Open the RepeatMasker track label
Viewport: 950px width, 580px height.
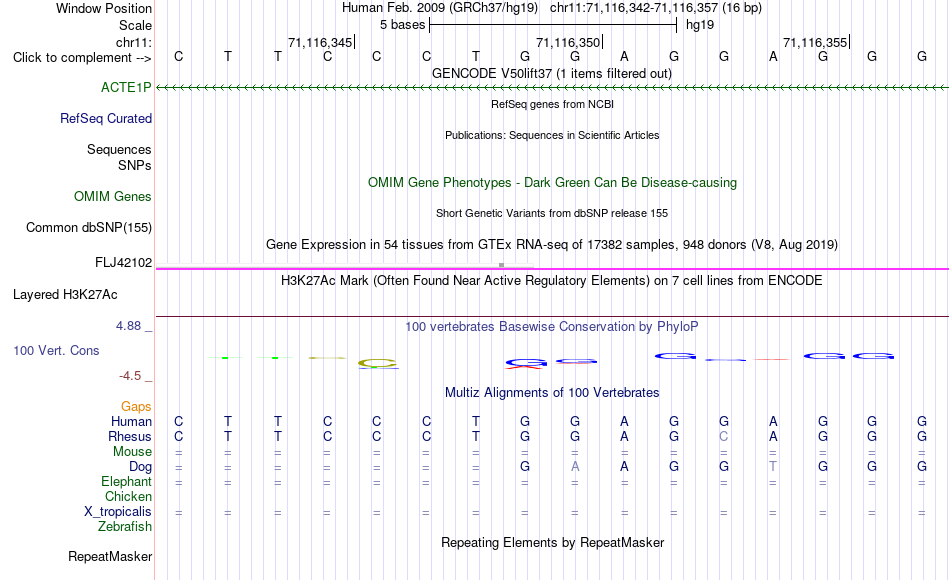[110, 556]
